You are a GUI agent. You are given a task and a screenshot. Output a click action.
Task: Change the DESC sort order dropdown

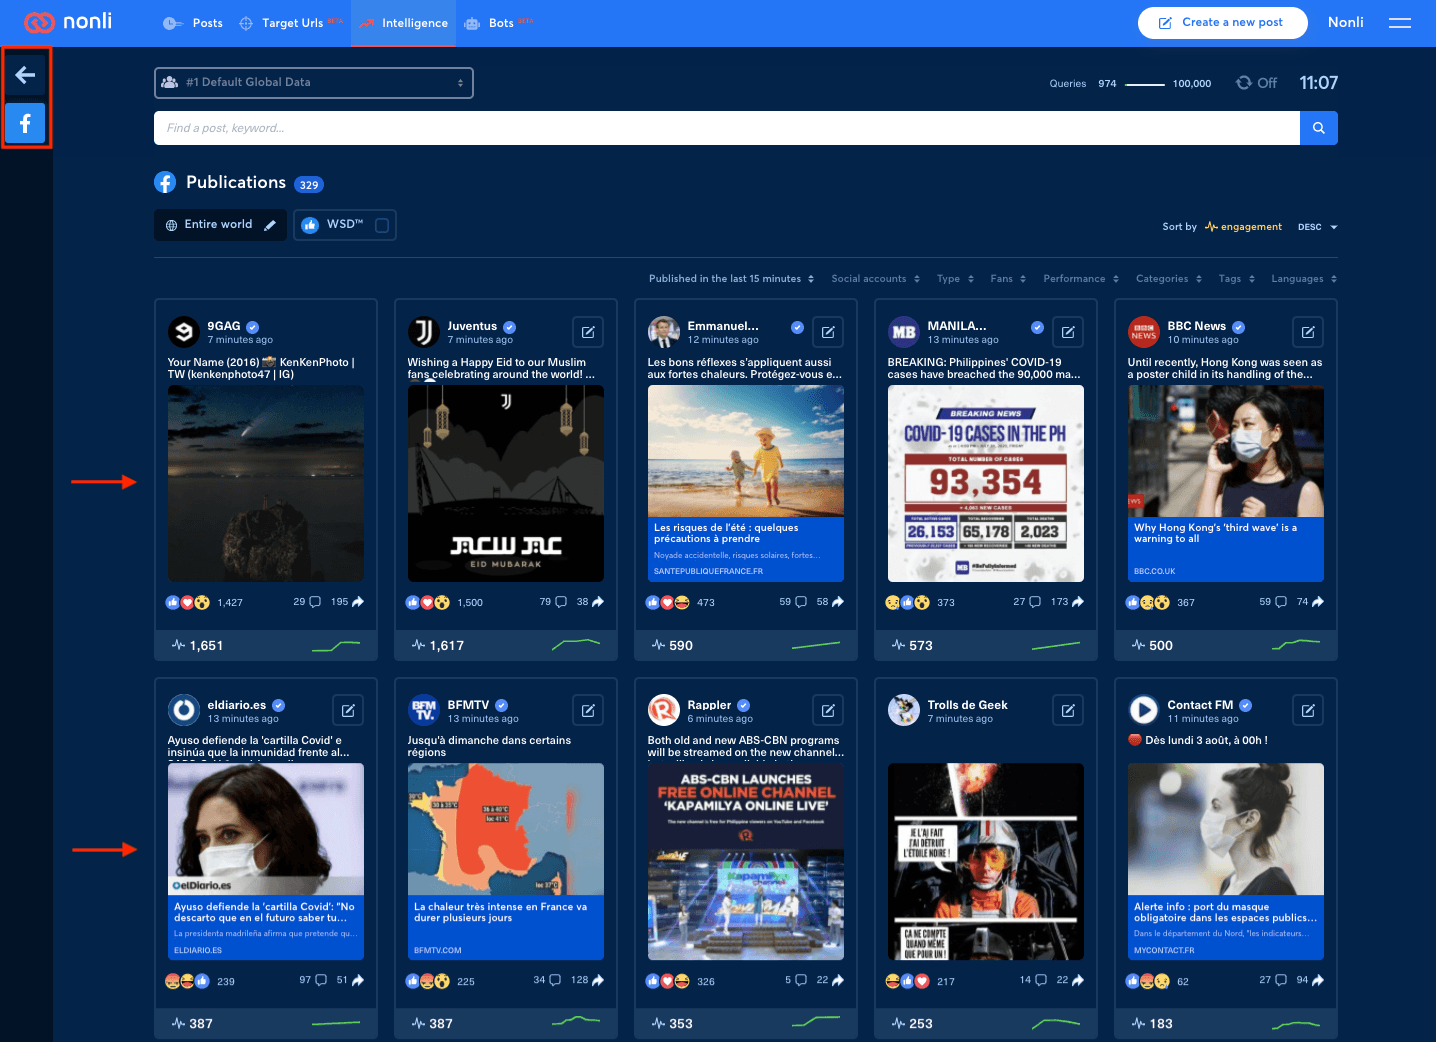click(1318, 227)
